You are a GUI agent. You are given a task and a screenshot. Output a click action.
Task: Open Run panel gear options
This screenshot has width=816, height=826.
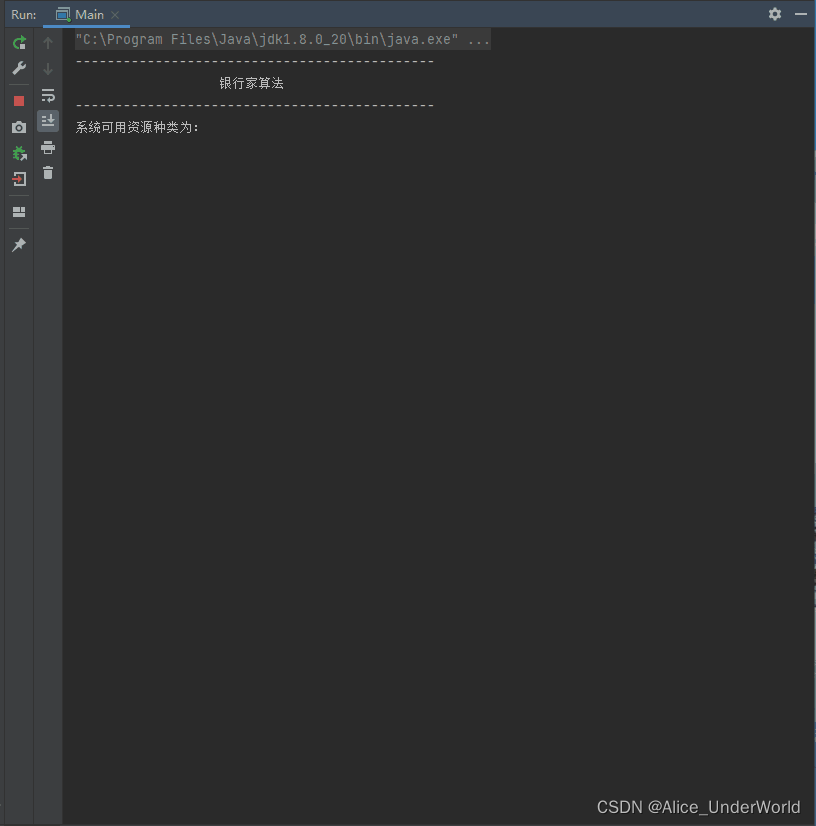pos(774,14)
